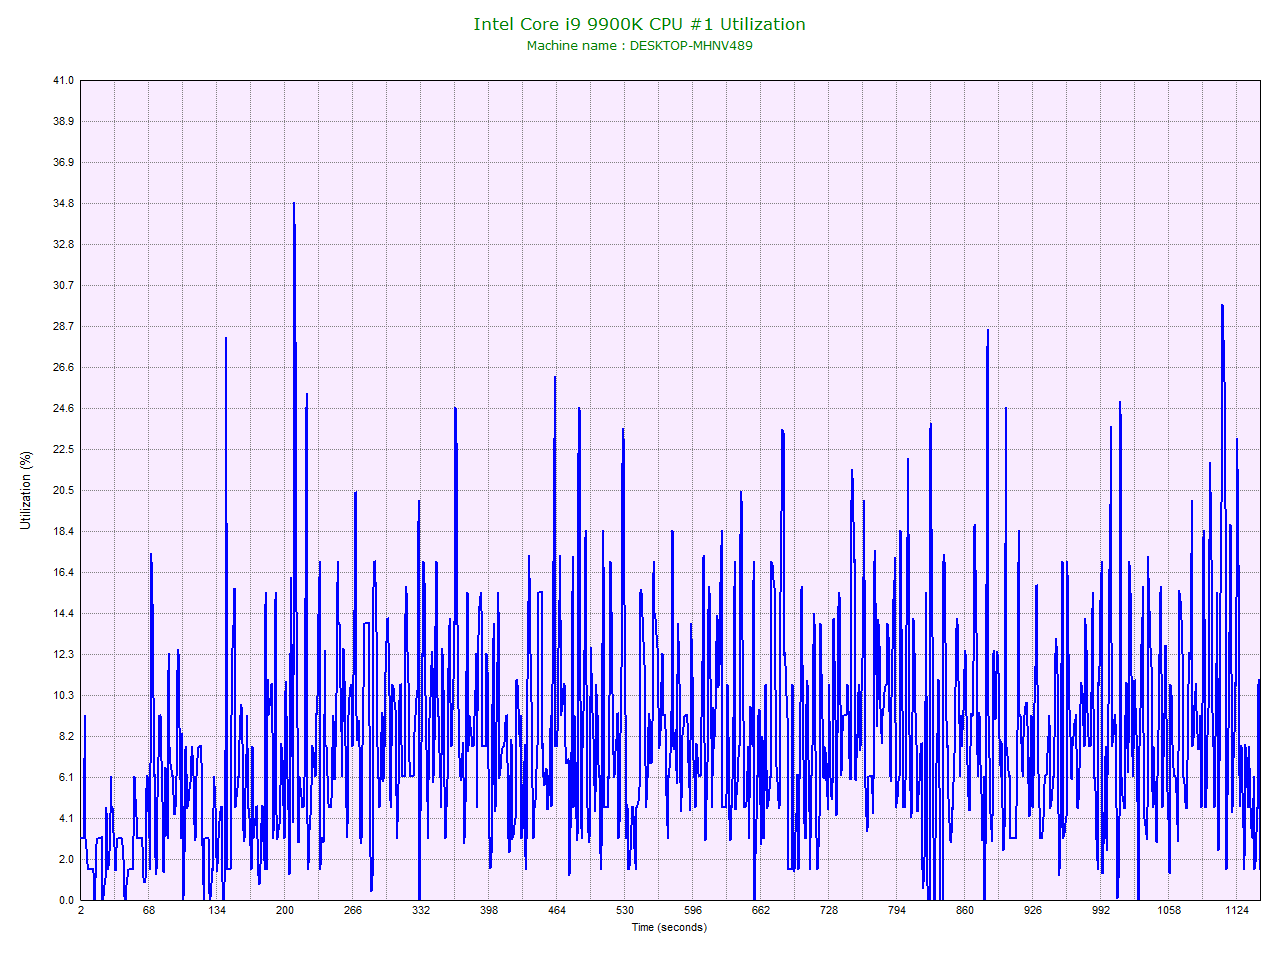Click the 22.5 value on the utilization axis
Image resolution: width=1280 pixels, height=960 pixels.
pyautogui.click(x=64, y=449)
